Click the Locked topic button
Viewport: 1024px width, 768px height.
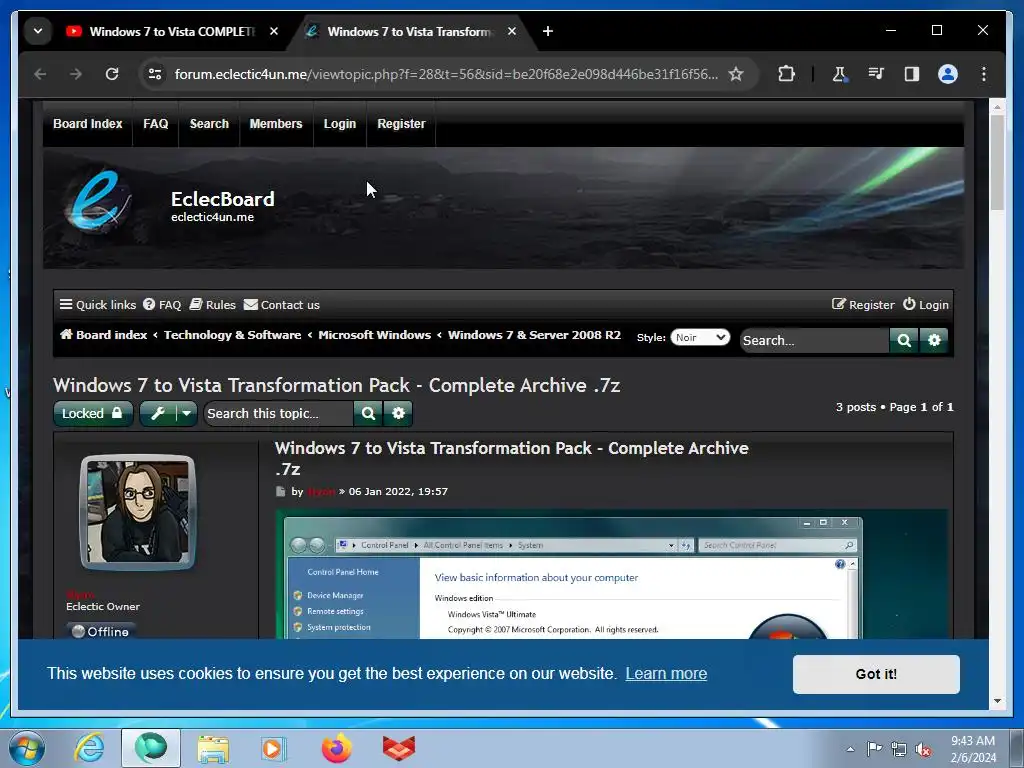pos(93,413)
